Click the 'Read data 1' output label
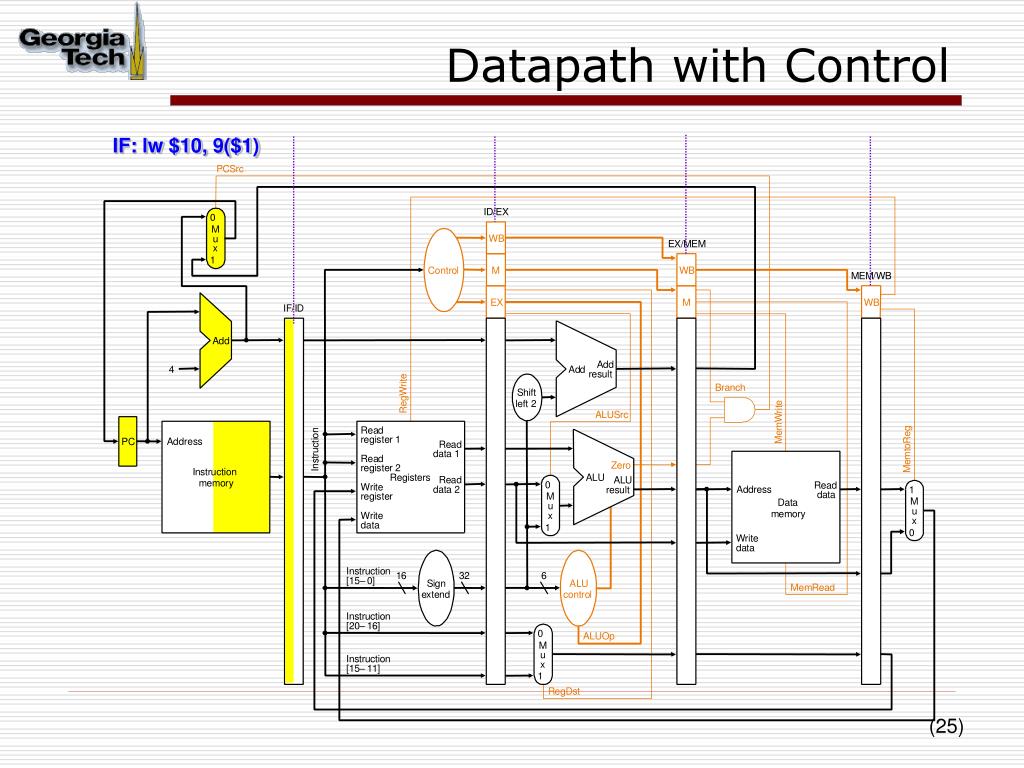 click(447, 449)
